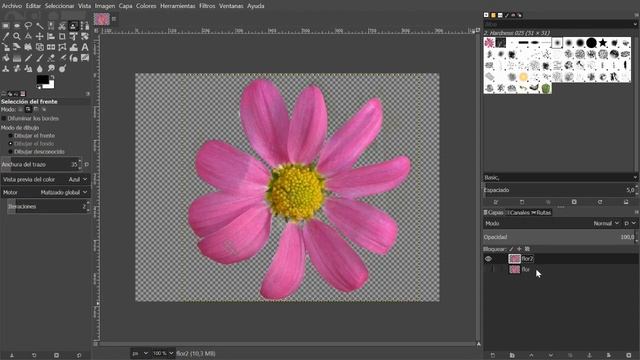
Task: Select the Free Select lasso tool
Action: click(28, 26)
